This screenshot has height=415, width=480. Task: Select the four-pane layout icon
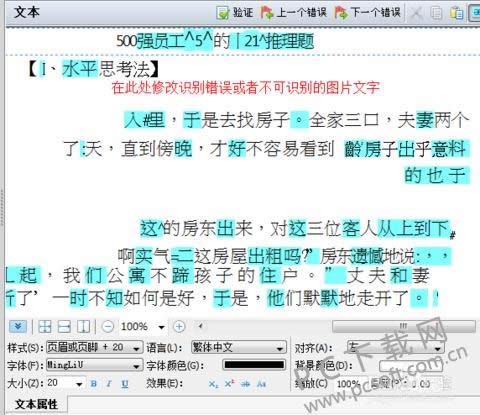click(45, 326)
